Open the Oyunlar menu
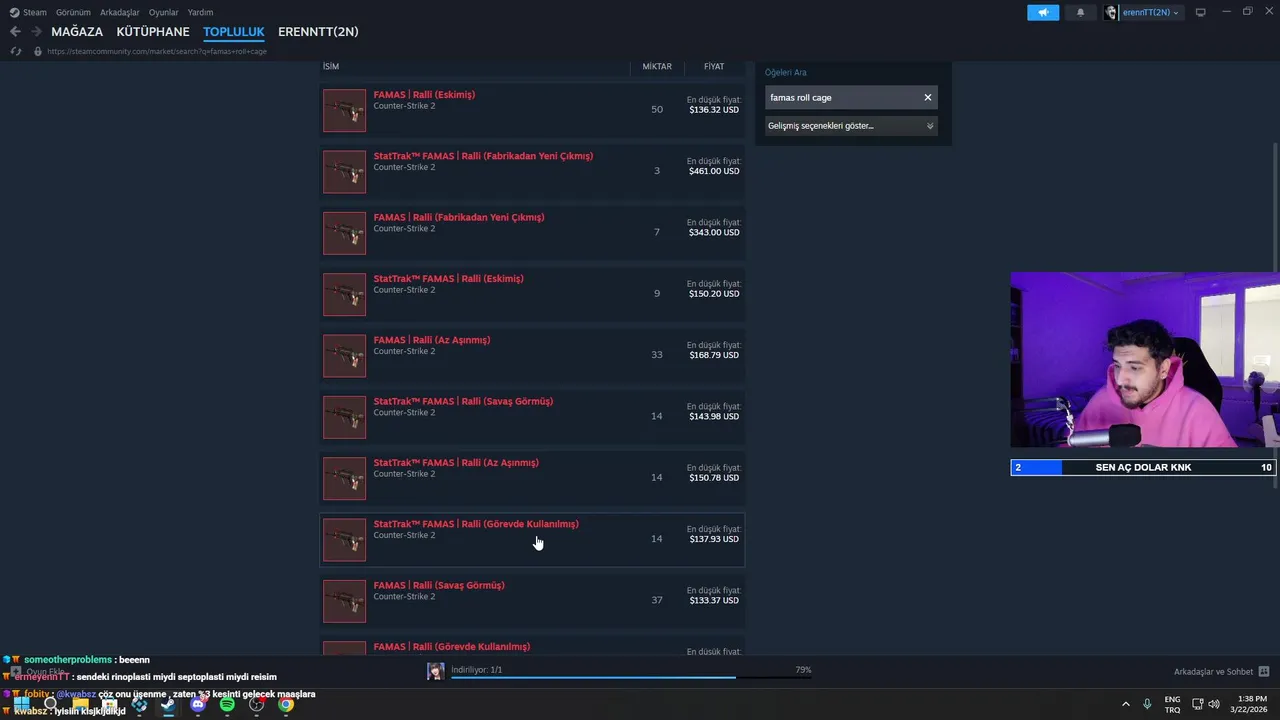Image resolution: width=1280 pixels, height=720 pixels. pos(164,12)
